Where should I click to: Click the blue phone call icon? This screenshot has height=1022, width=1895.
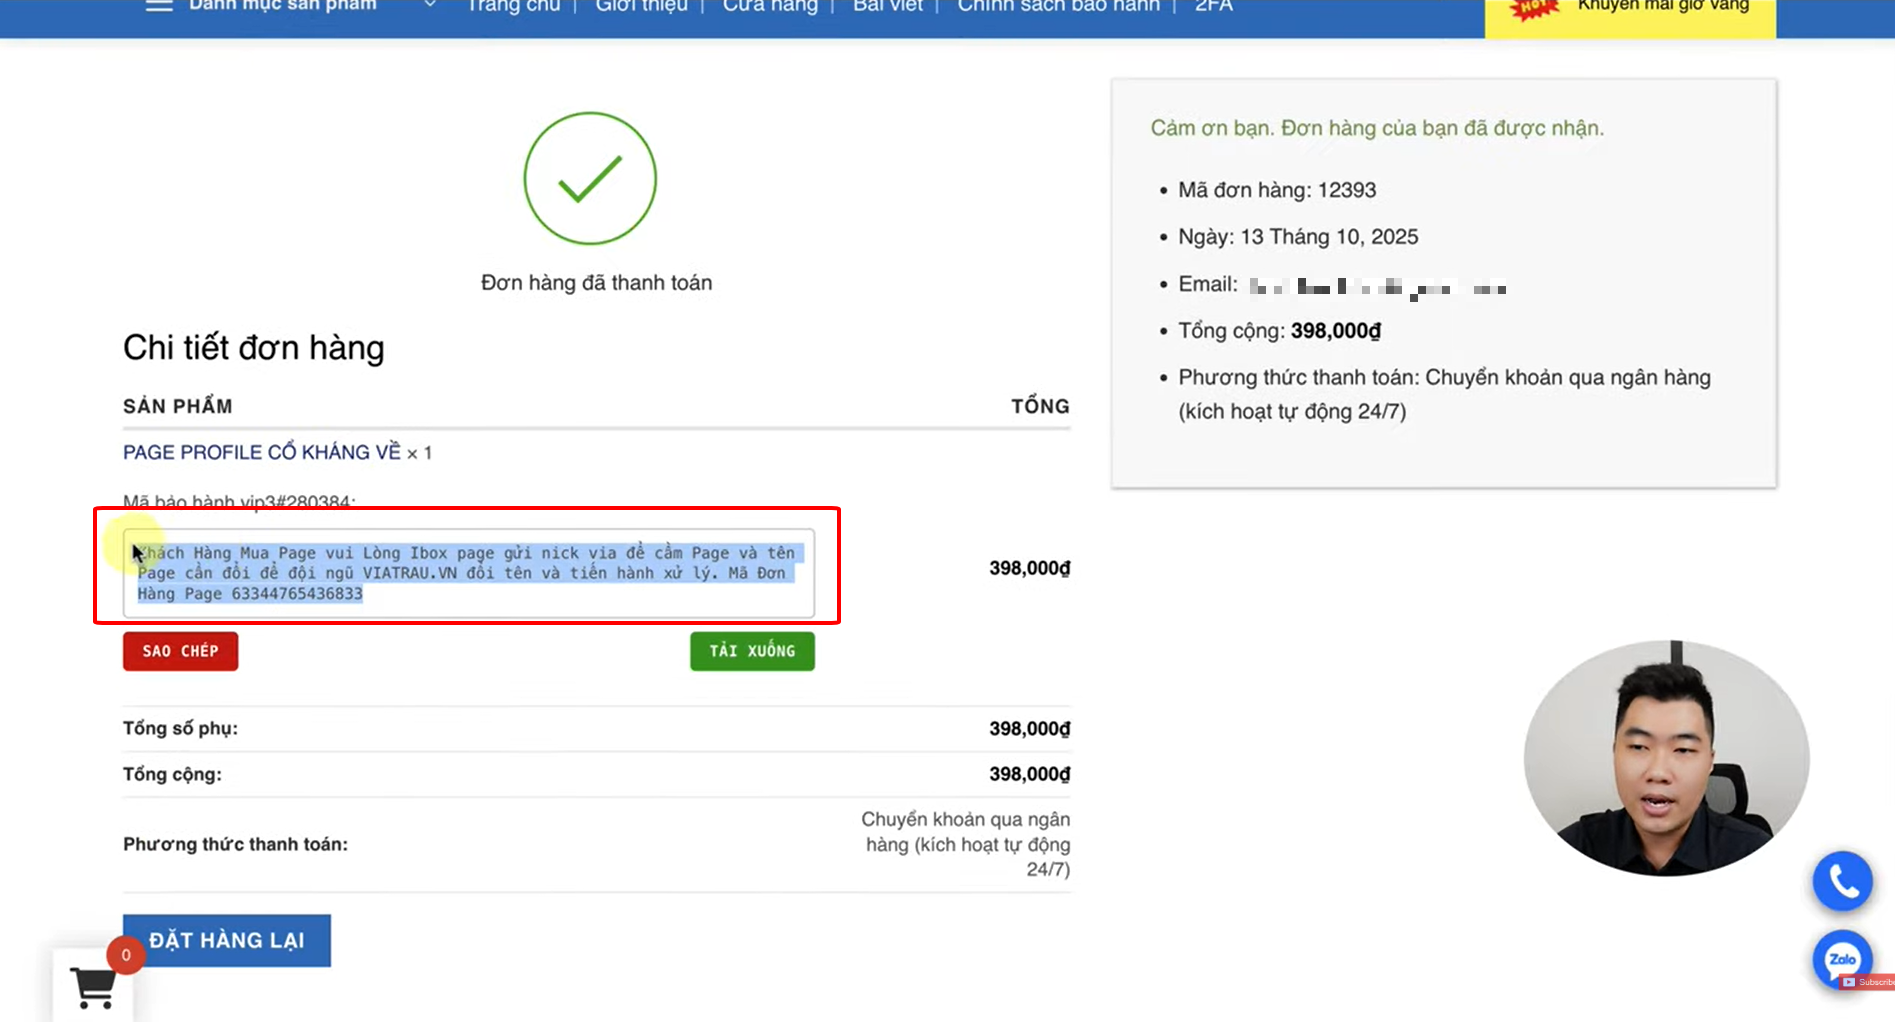[1842, 881]
